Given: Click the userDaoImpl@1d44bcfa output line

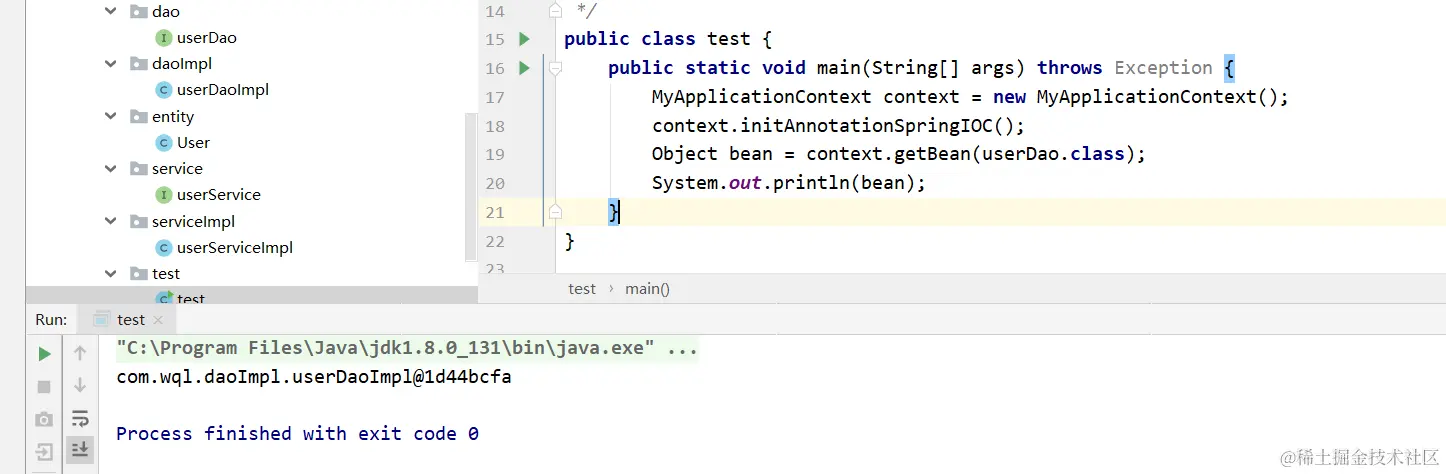Looking at the screenshot, I should click(314, 378).
